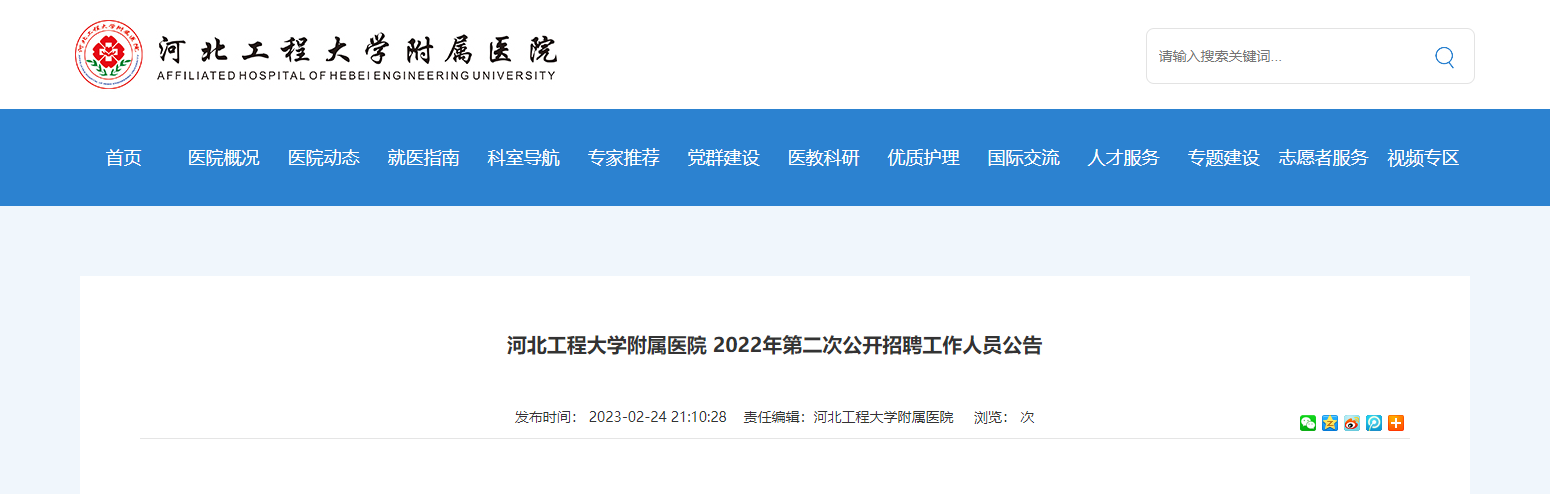Open more share options plus icon

pyautogui.click(x=1396, y=423)
